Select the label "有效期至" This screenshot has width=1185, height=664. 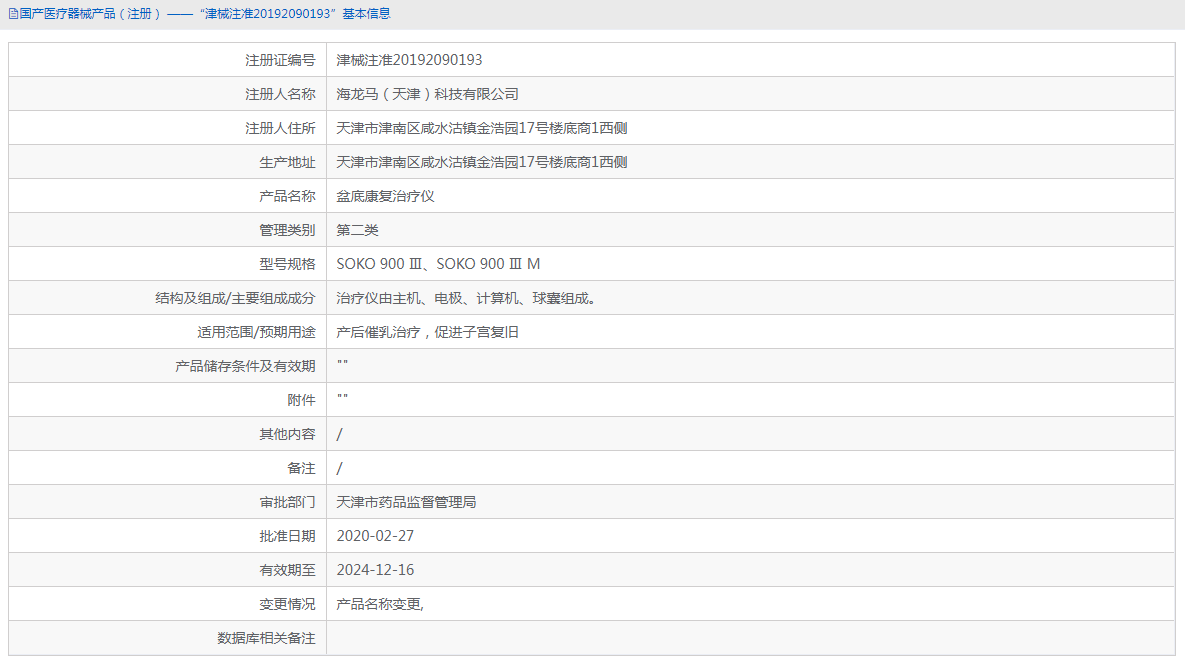click(x=286, y=570)
